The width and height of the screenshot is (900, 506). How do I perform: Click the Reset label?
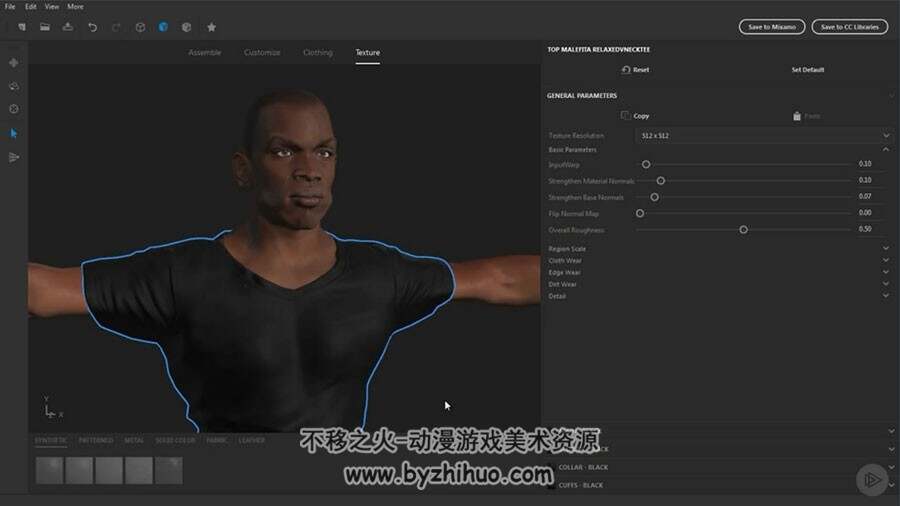pyautogui.click(x=641, y=69)
